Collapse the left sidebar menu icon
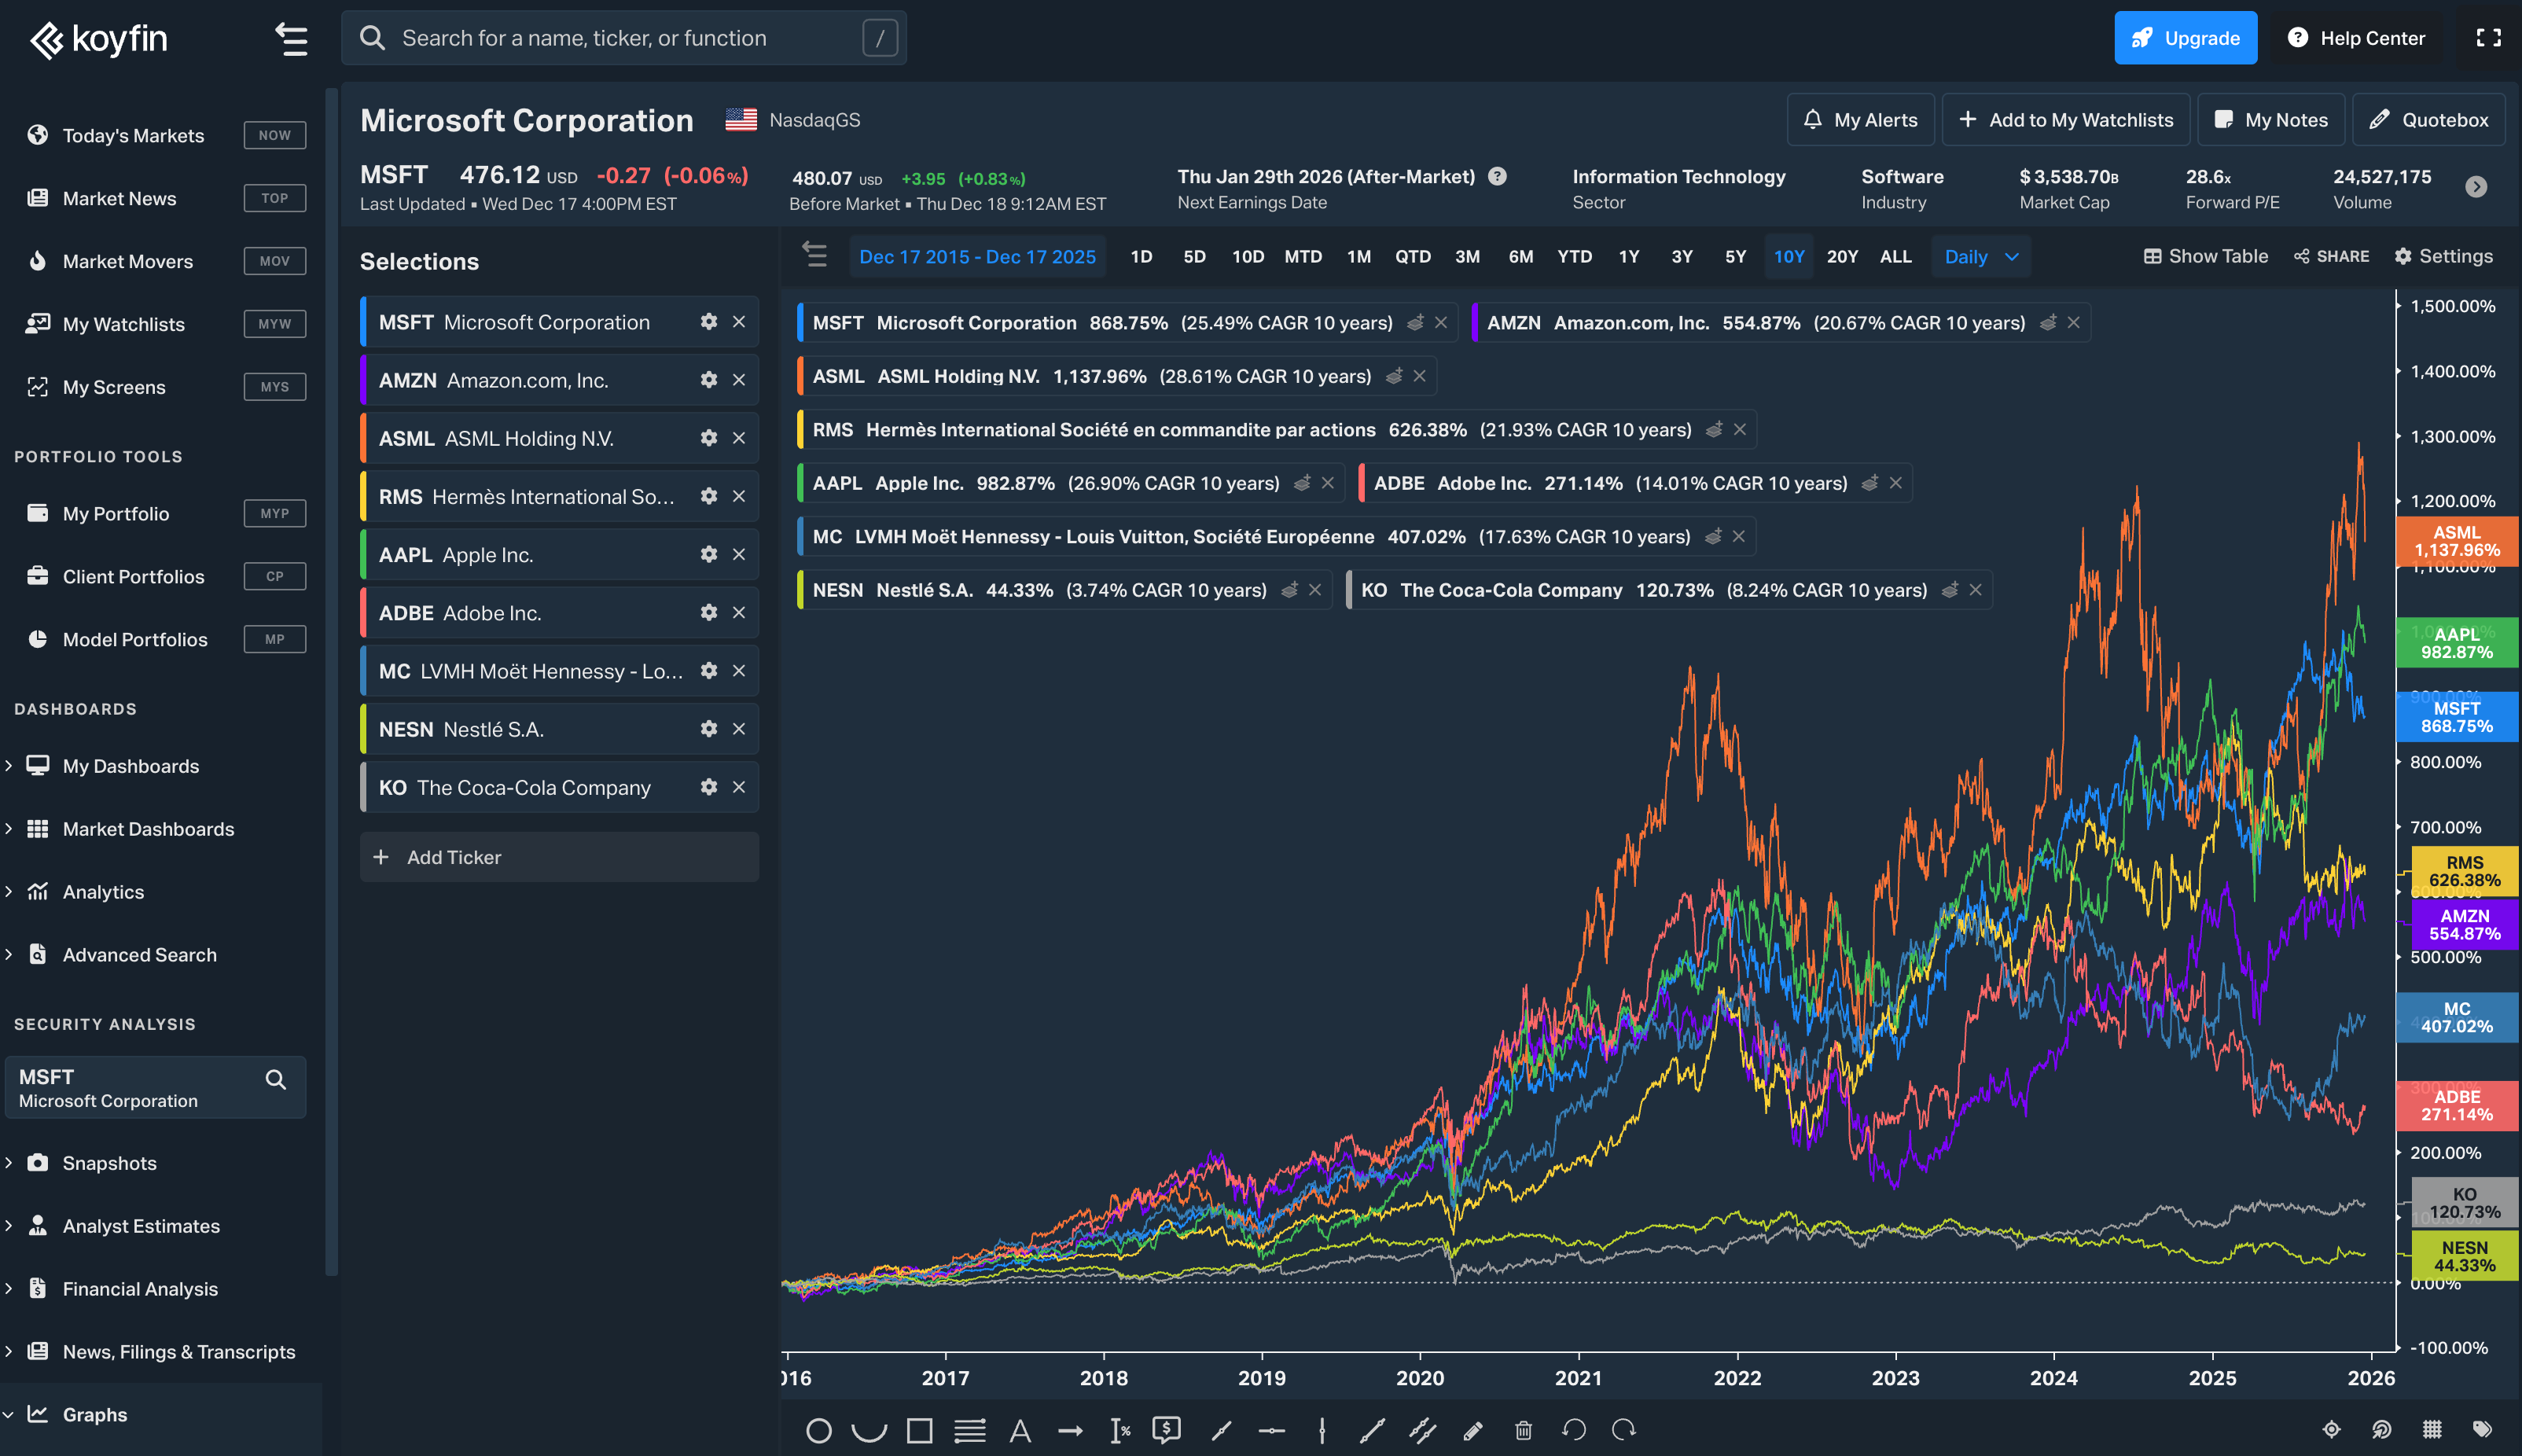 [291, 38]
